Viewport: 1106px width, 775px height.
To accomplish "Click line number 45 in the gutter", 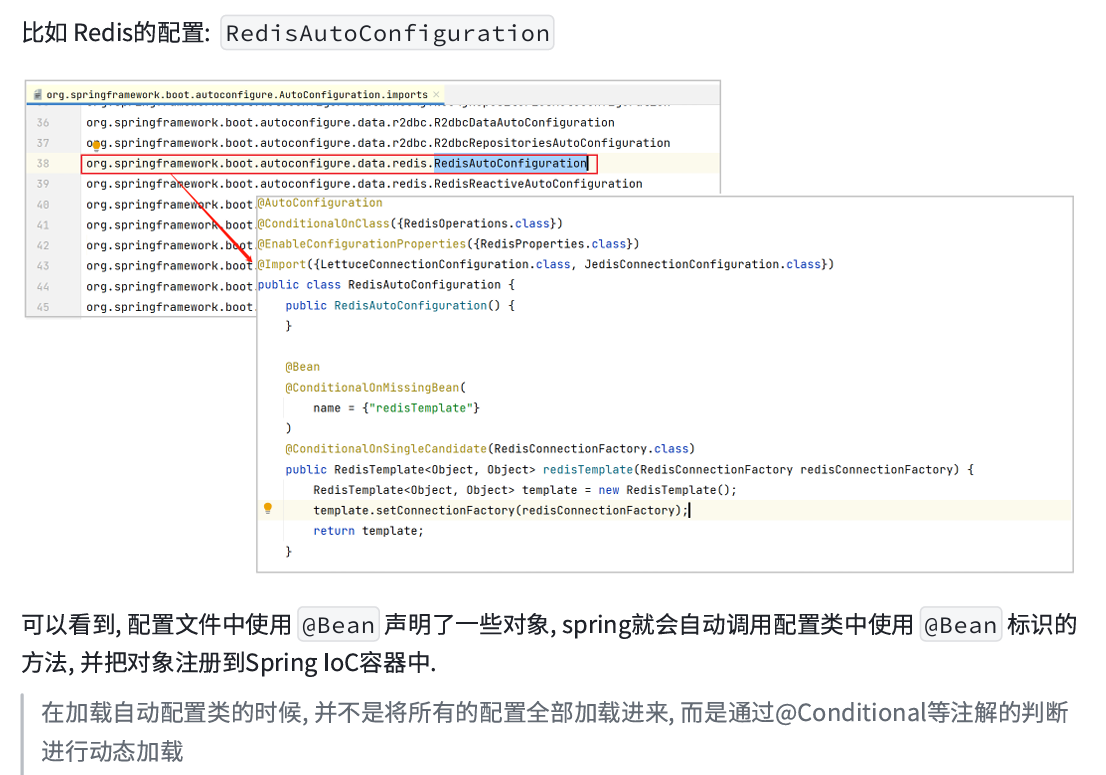I will click(x=43, y=307).
